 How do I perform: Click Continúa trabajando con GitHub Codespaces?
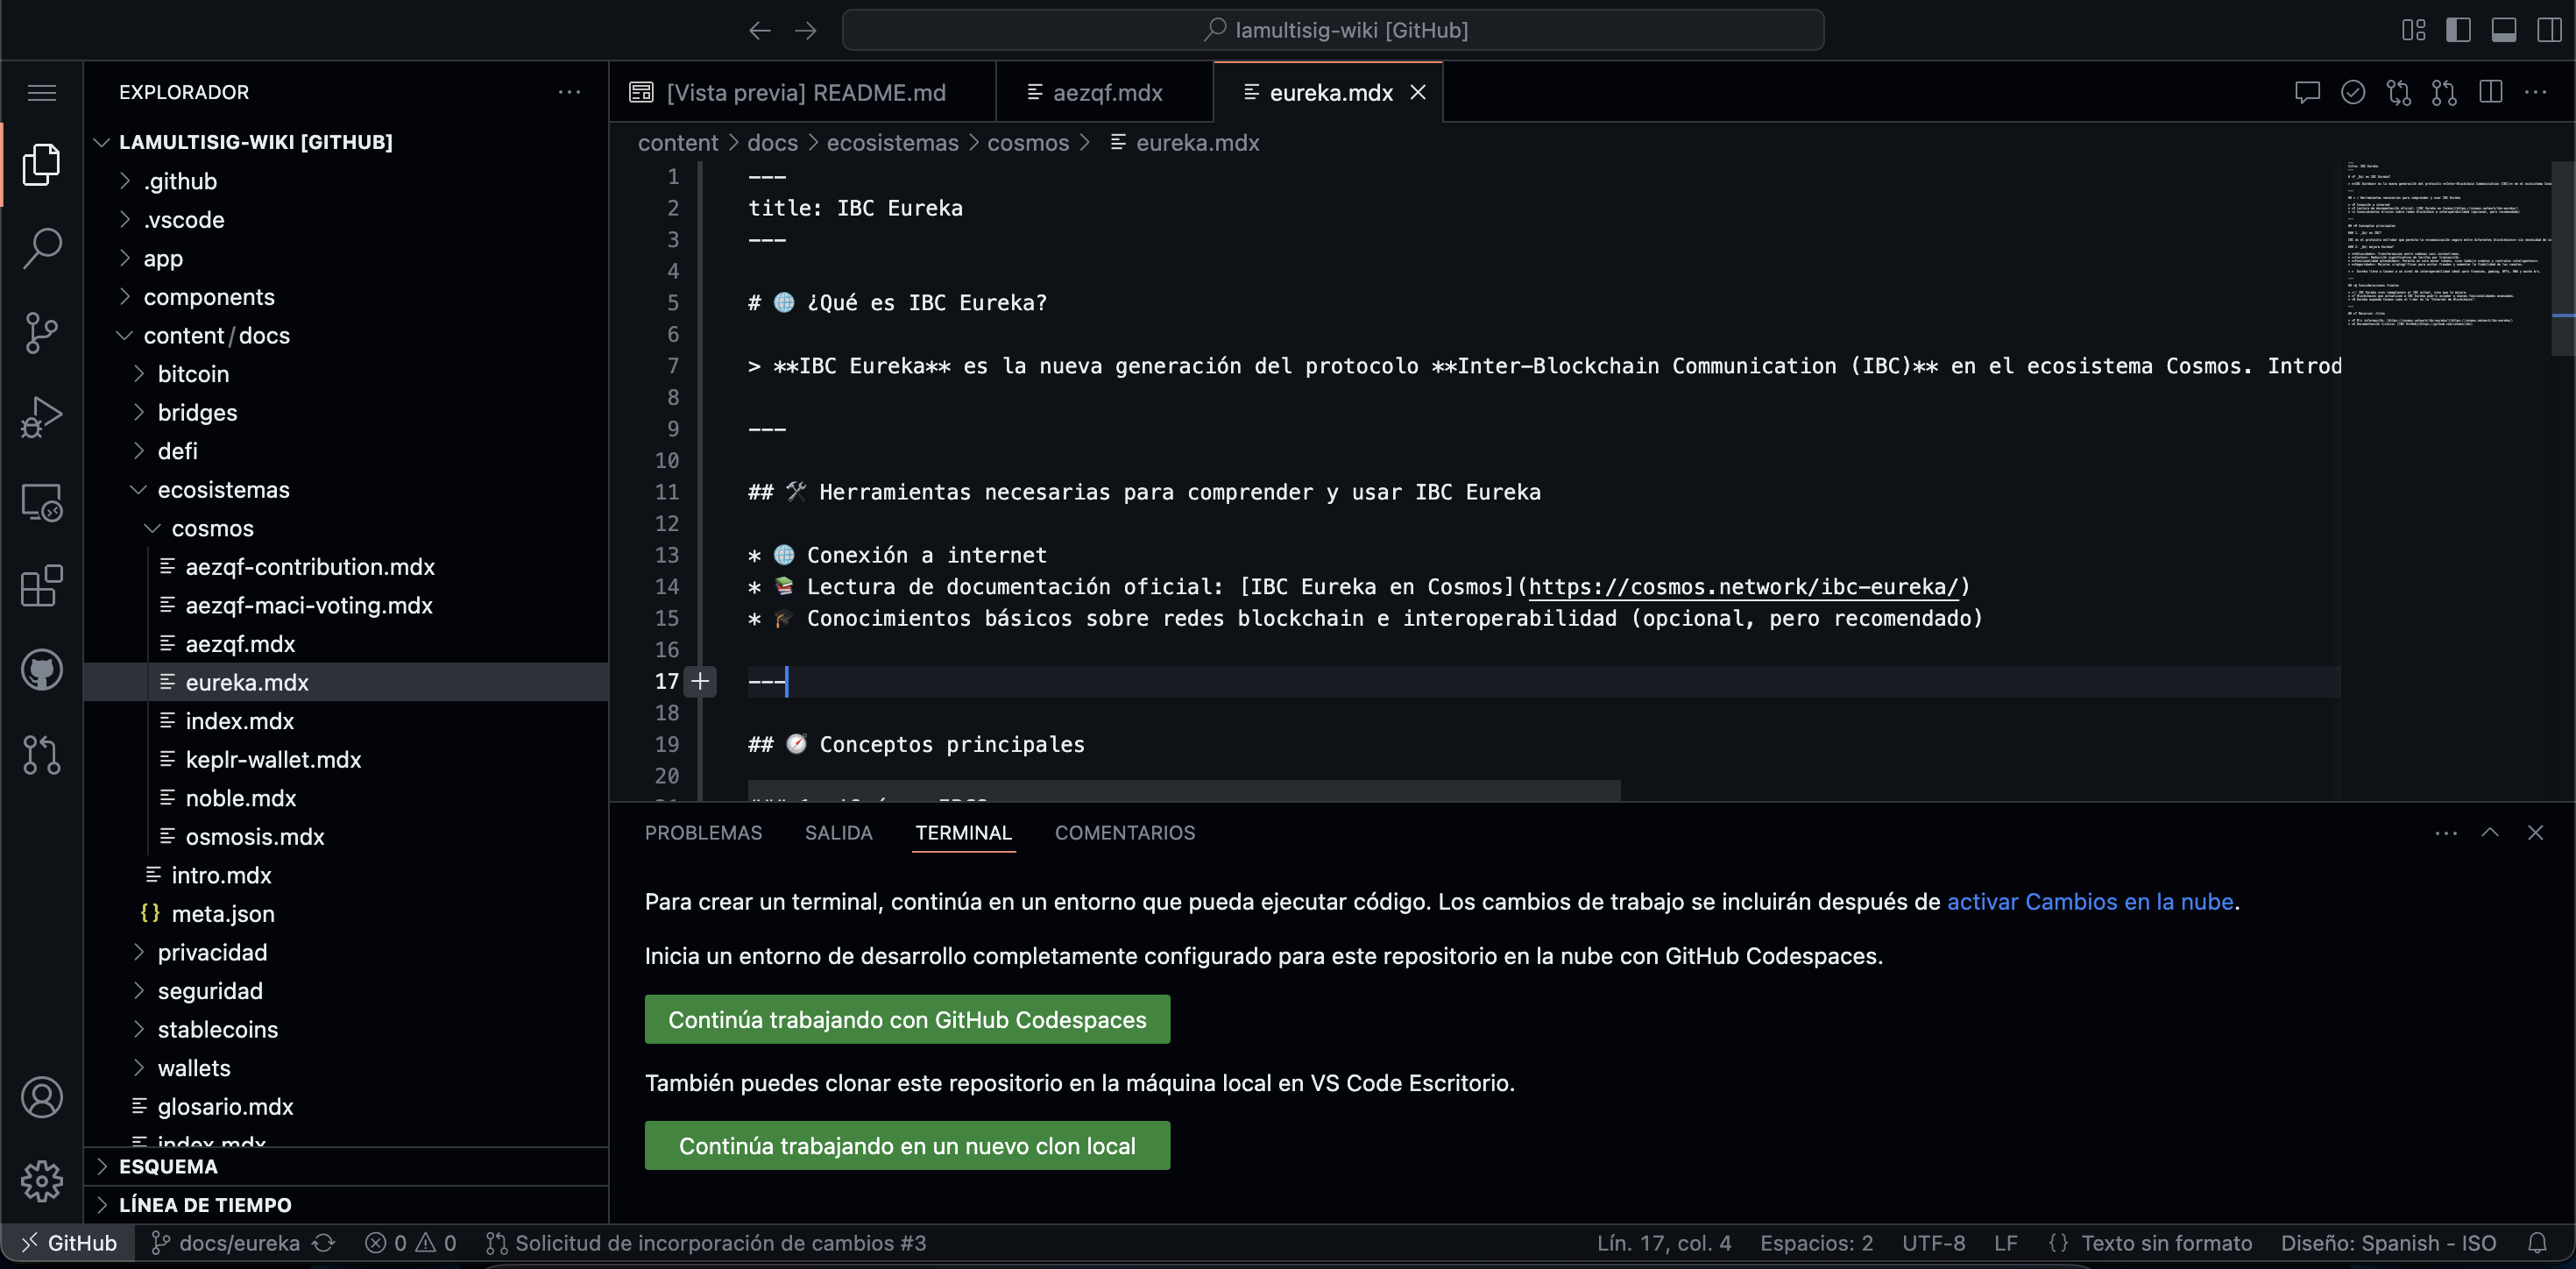click(x=907, y=1019)
